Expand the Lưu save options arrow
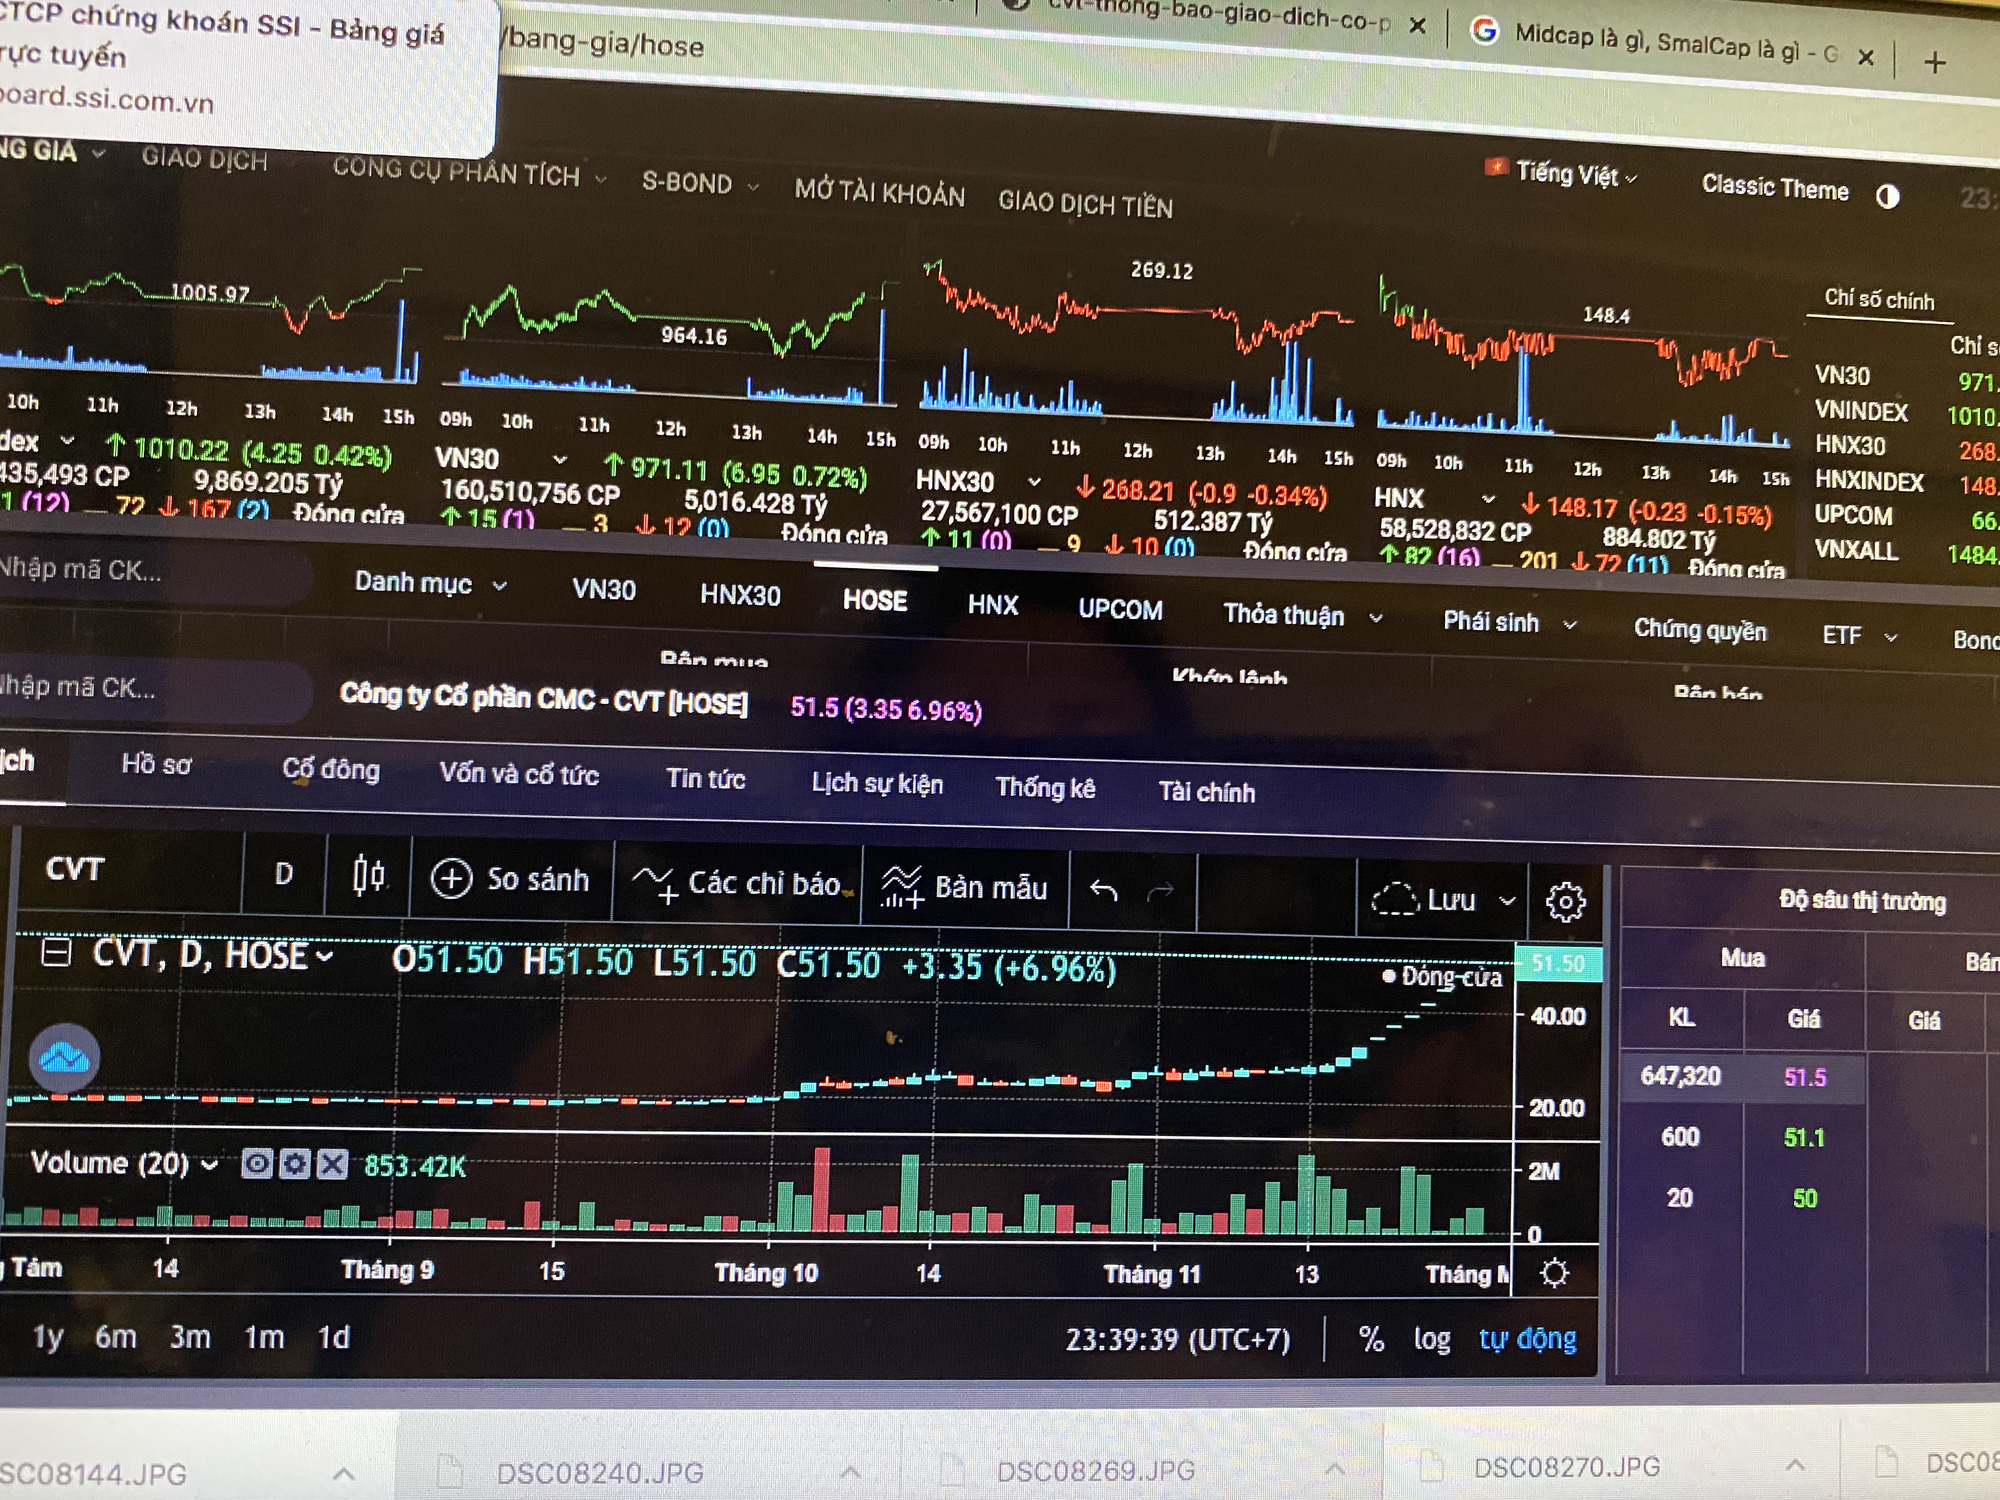The image size is (2000, 1500). (1507, 901)
